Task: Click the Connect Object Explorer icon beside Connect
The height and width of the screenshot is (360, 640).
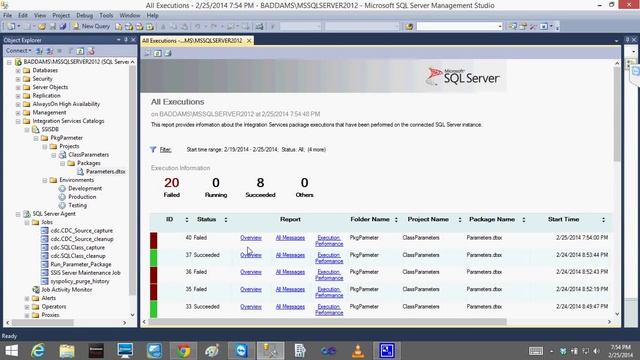Action: 40,51
